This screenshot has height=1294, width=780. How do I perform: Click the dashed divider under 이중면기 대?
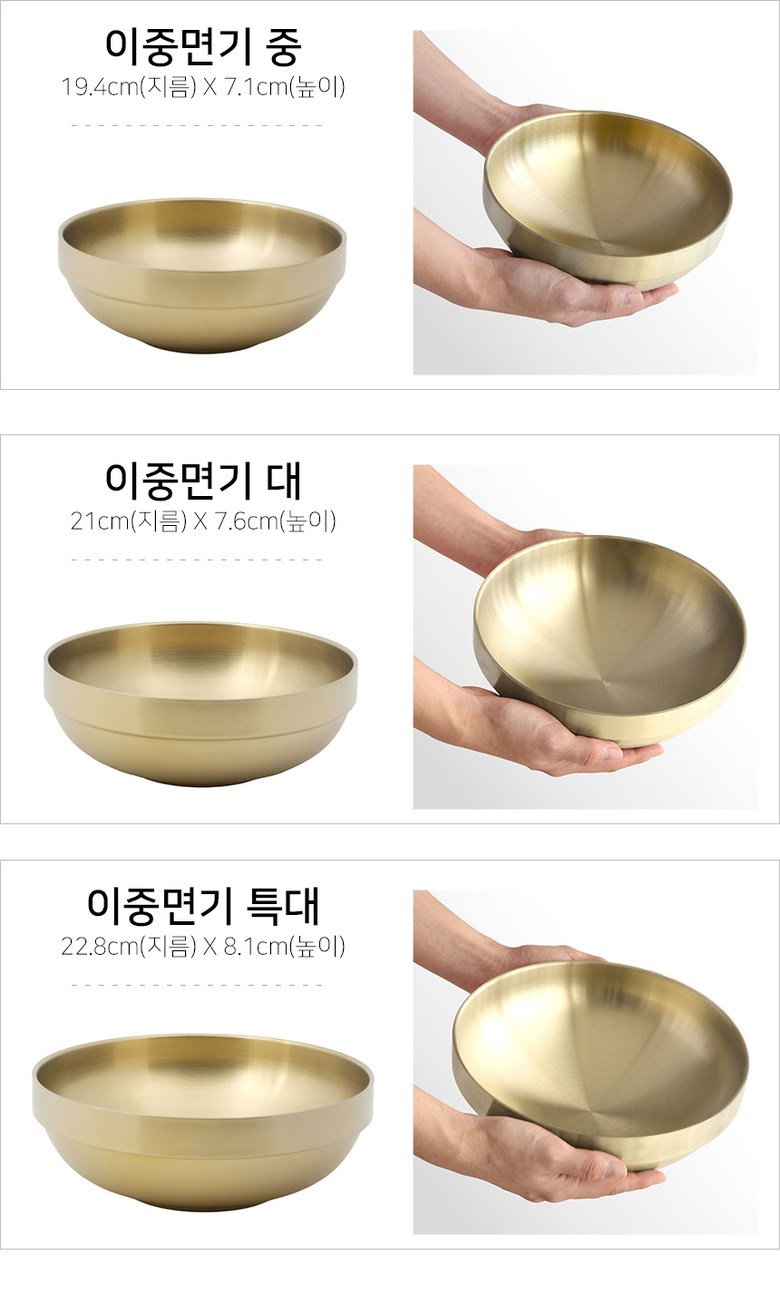(x=197, y=559)
